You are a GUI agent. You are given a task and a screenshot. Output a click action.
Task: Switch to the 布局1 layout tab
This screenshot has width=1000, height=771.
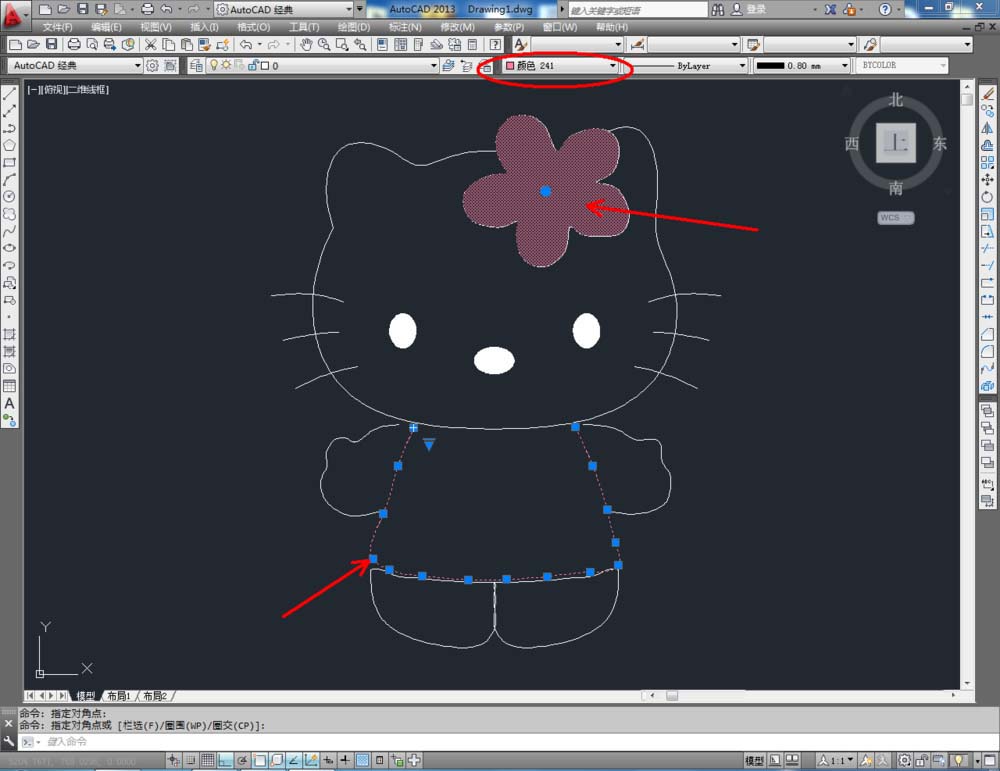(x=118, y=696)
